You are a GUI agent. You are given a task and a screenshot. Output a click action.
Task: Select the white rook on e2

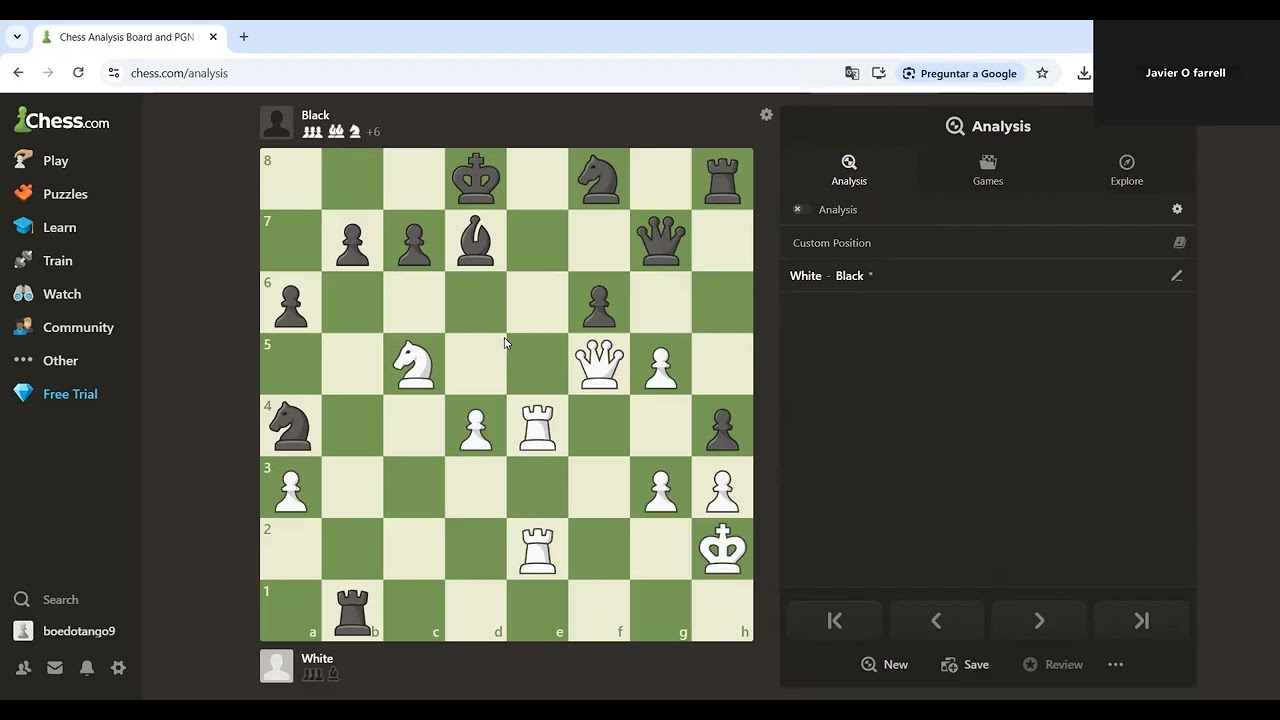tap(538, 549)
